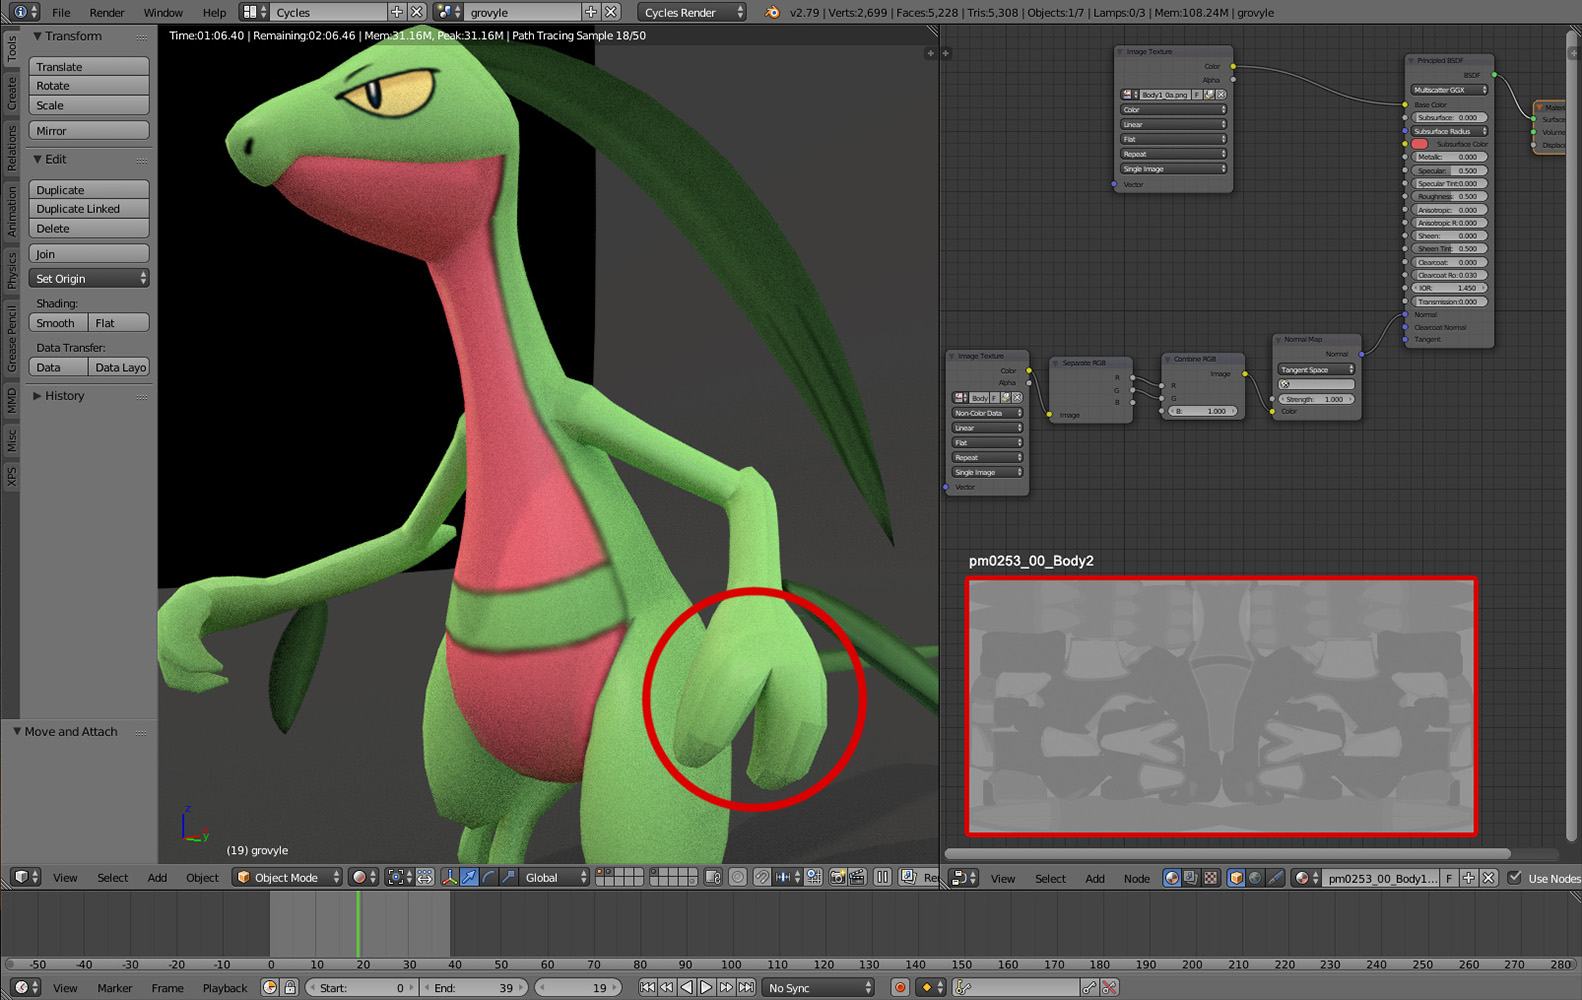Toggle the Use Nodes checkbox
Viewport: 1582px width, 1000px height.
(1515, 878)
